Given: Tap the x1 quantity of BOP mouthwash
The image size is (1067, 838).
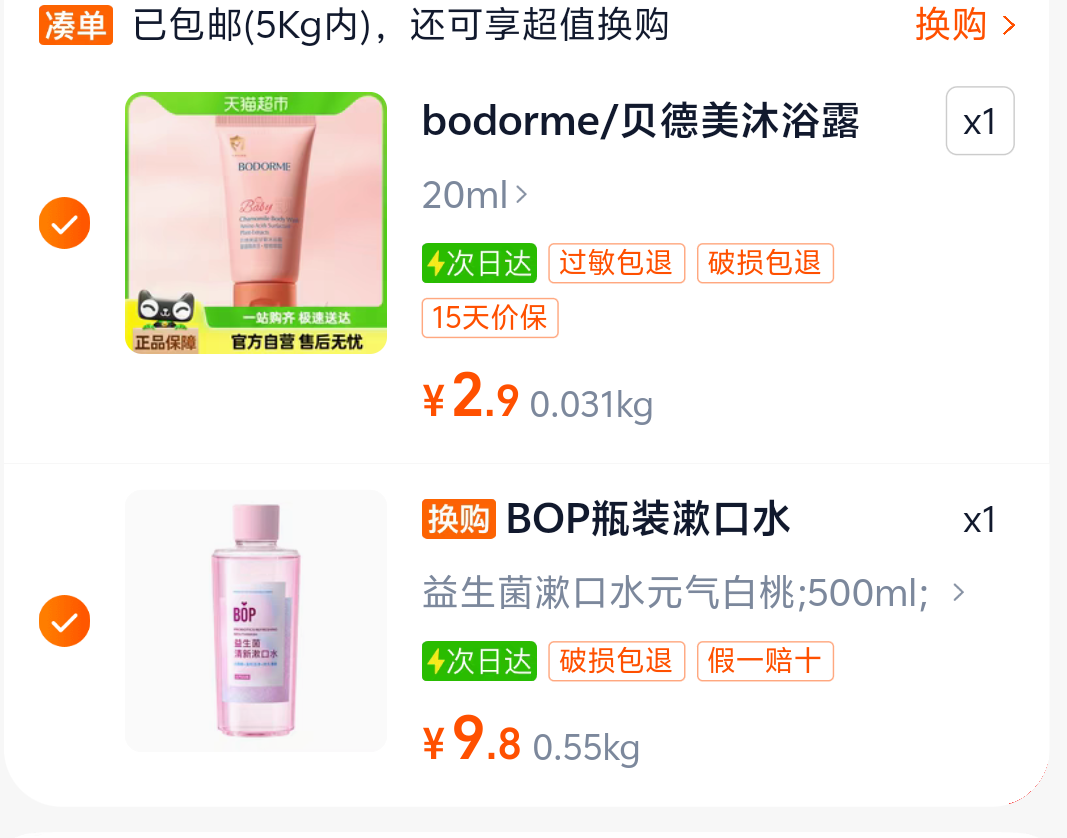Looking at the screenshot, I should (x=980, y=520).
